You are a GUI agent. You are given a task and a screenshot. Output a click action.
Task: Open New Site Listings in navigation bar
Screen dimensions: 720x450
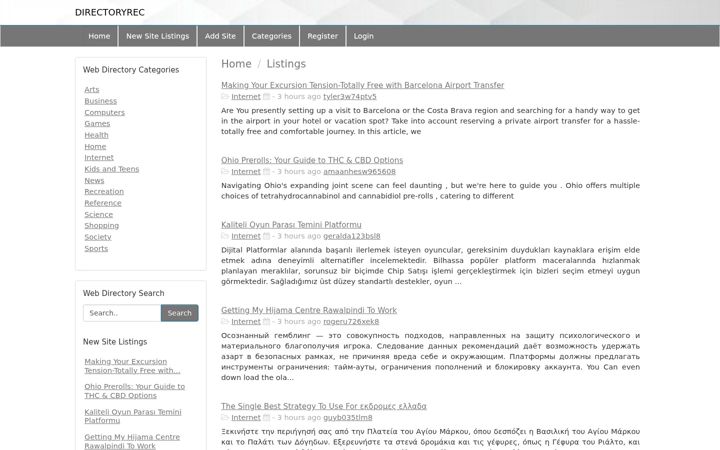click(158, 36)
